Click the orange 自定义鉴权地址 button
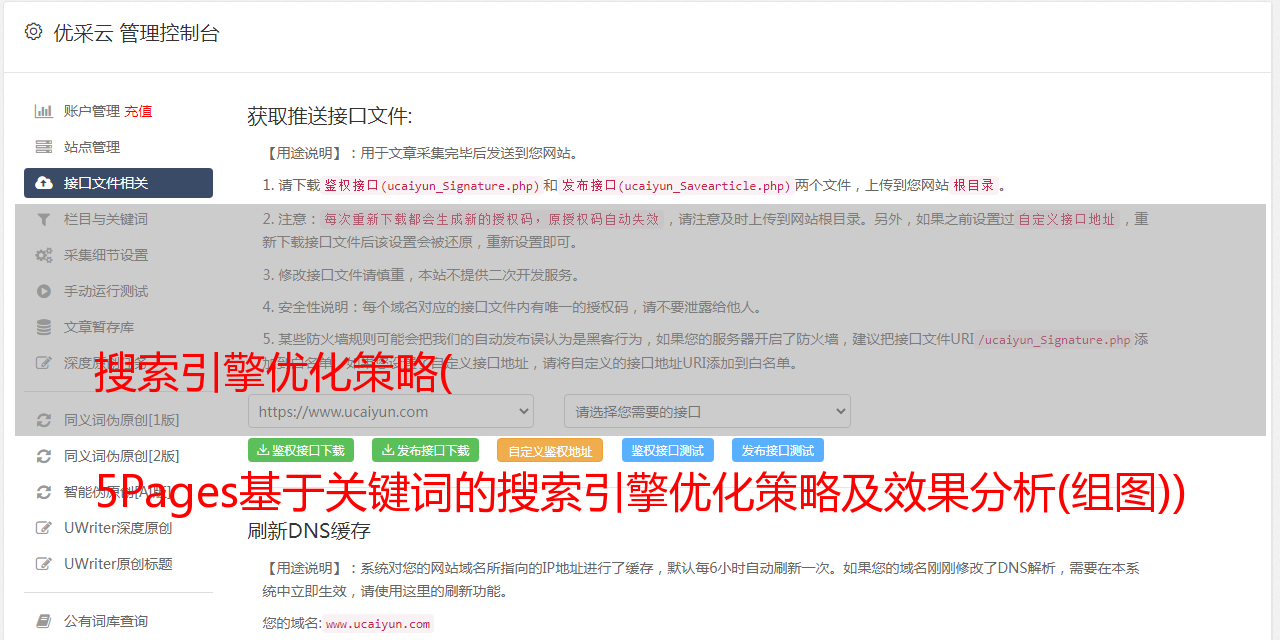This screenshot has width=1280, height=640. coord(550,450)
